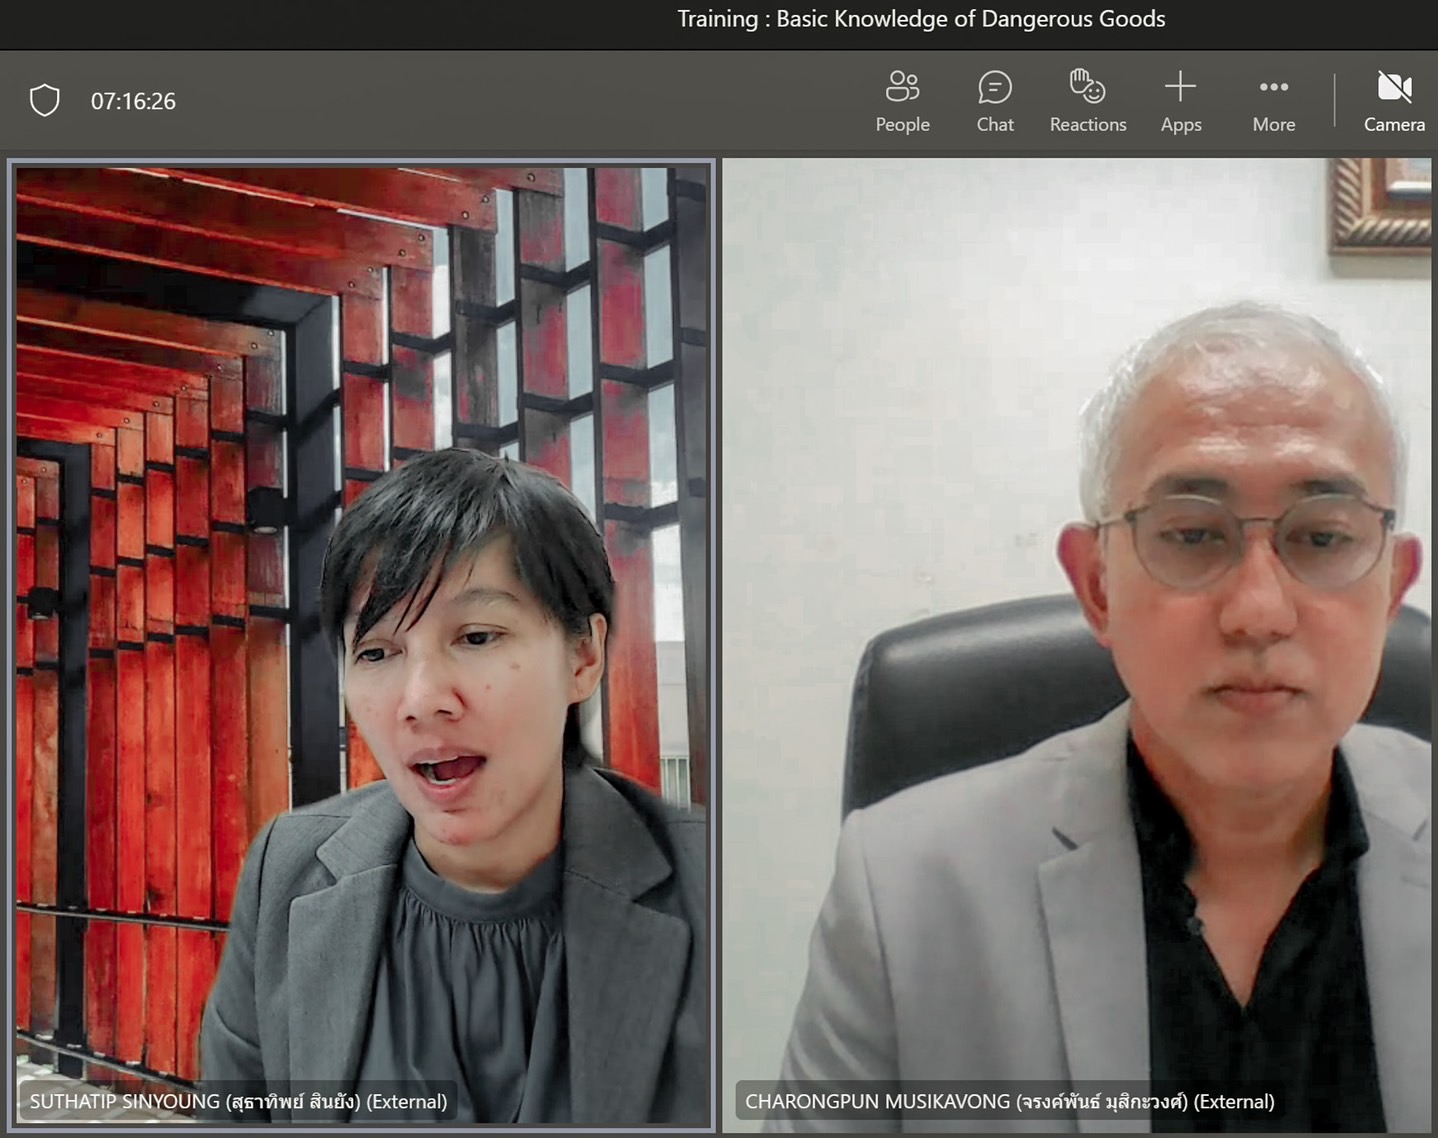Image resolution: width=1438 pixels, height=1138 pixels.
Task: Select Charongpun Musikavong's video tile
Action: pos(1077,645)
